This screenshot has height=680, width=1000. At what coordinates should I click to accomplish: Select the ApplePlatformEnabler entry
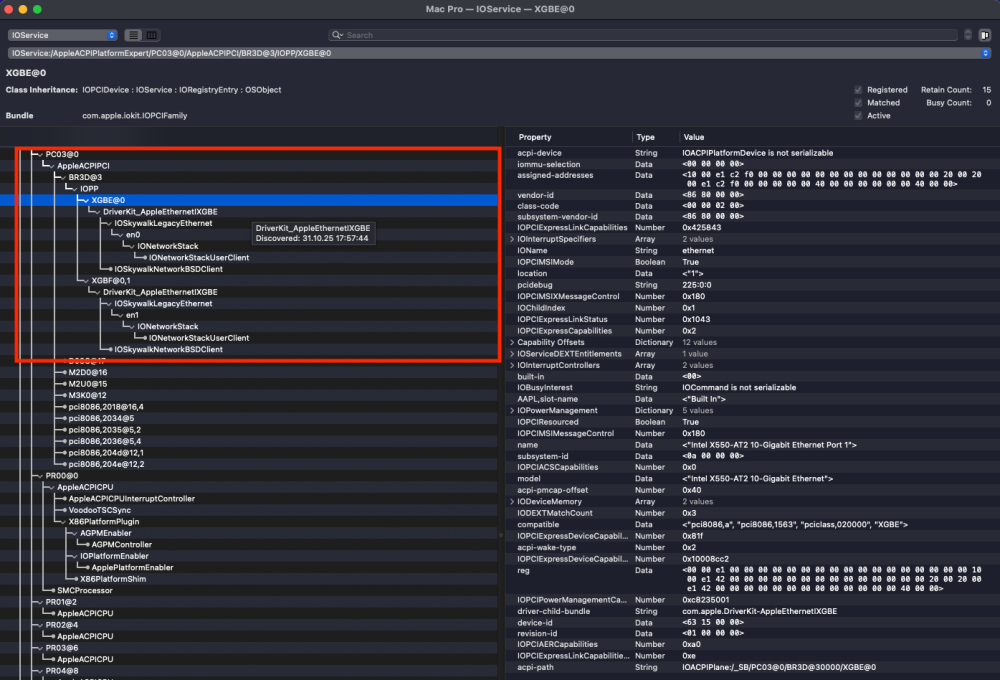(132, 568)
